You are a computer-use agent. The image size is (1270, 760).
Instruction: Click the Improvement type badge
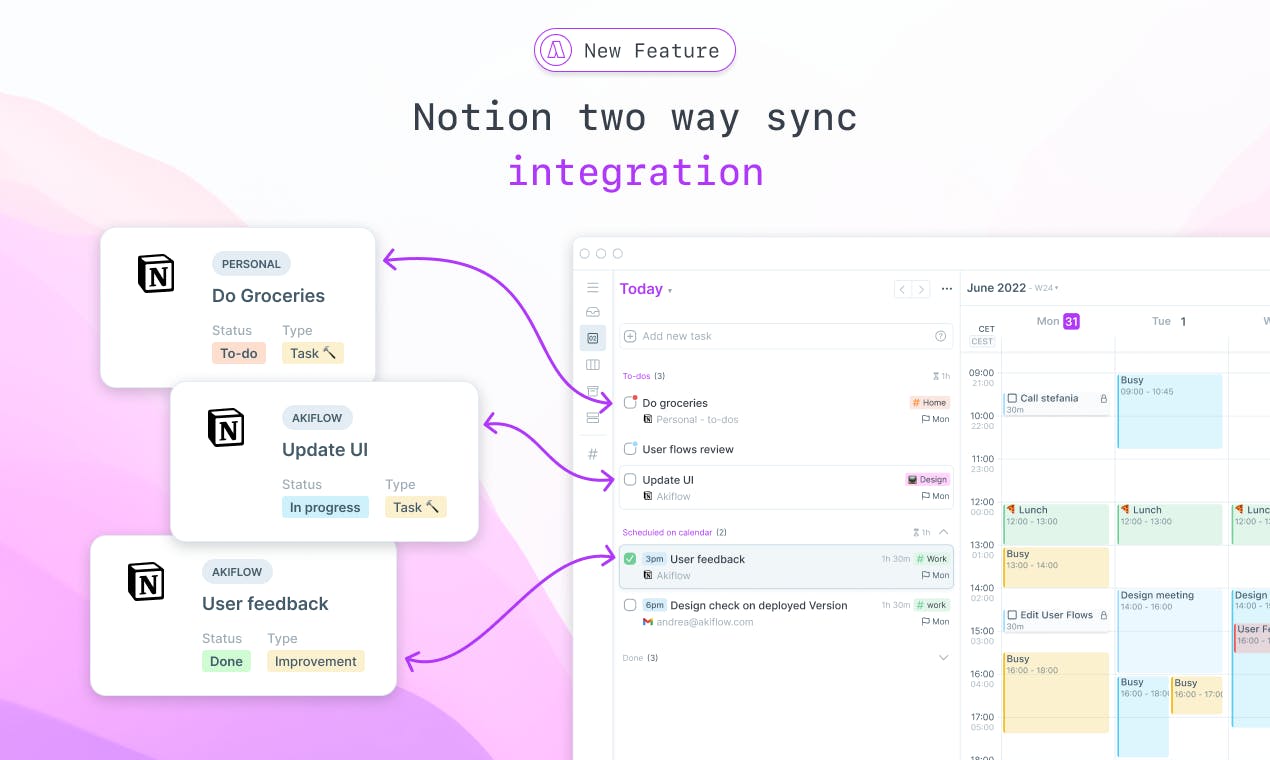(x=316, y=661)
